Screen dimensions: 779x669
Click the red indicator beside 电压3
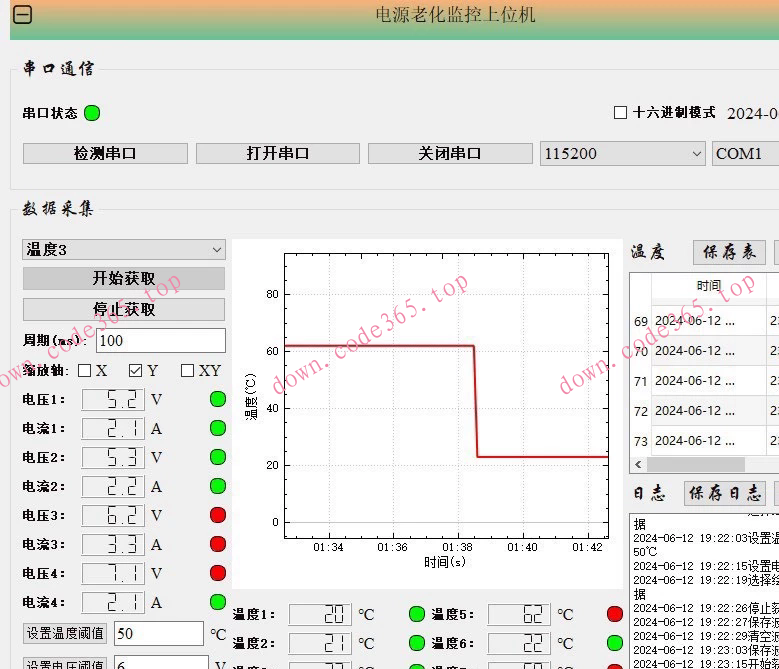(217, 515)
